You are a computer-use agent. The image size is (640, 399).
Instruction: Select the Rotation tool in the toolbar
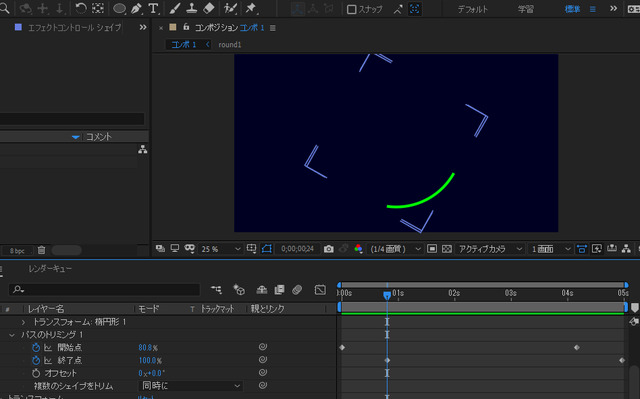click(x=81, y=8)
